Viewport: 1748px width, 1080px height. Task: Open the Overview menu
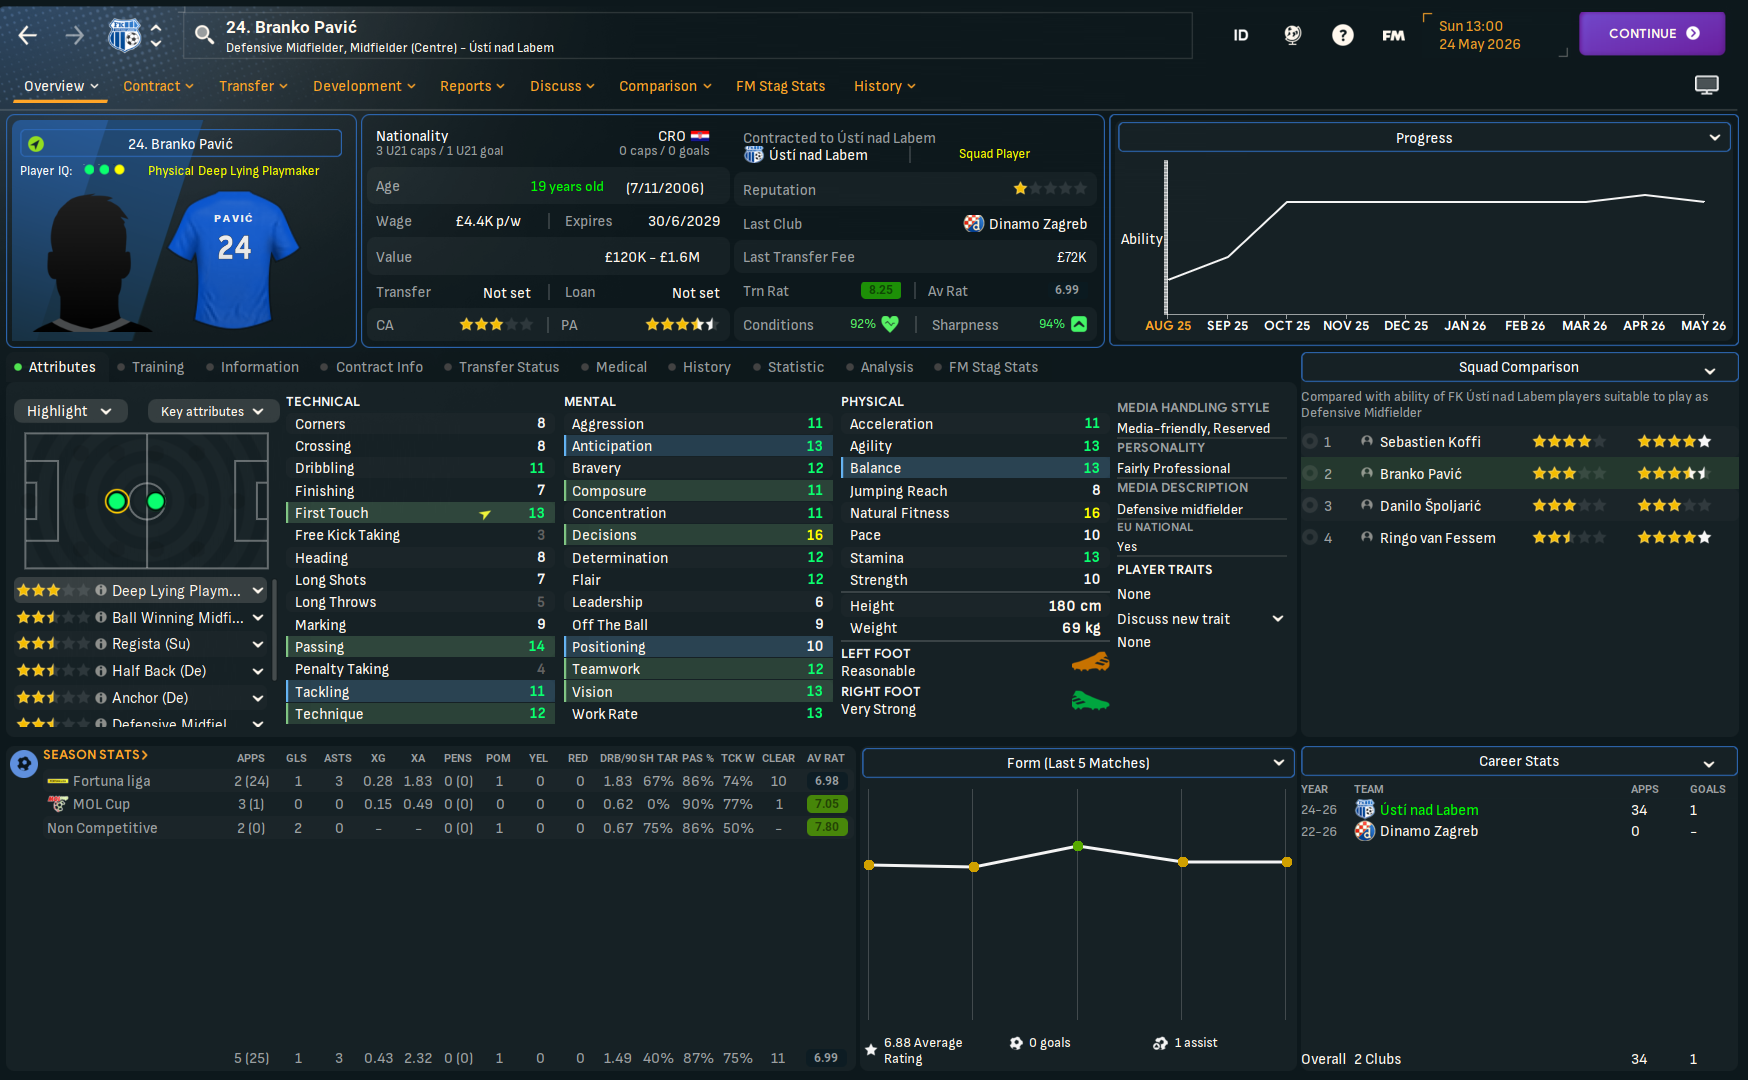click(x=61, y=86)
